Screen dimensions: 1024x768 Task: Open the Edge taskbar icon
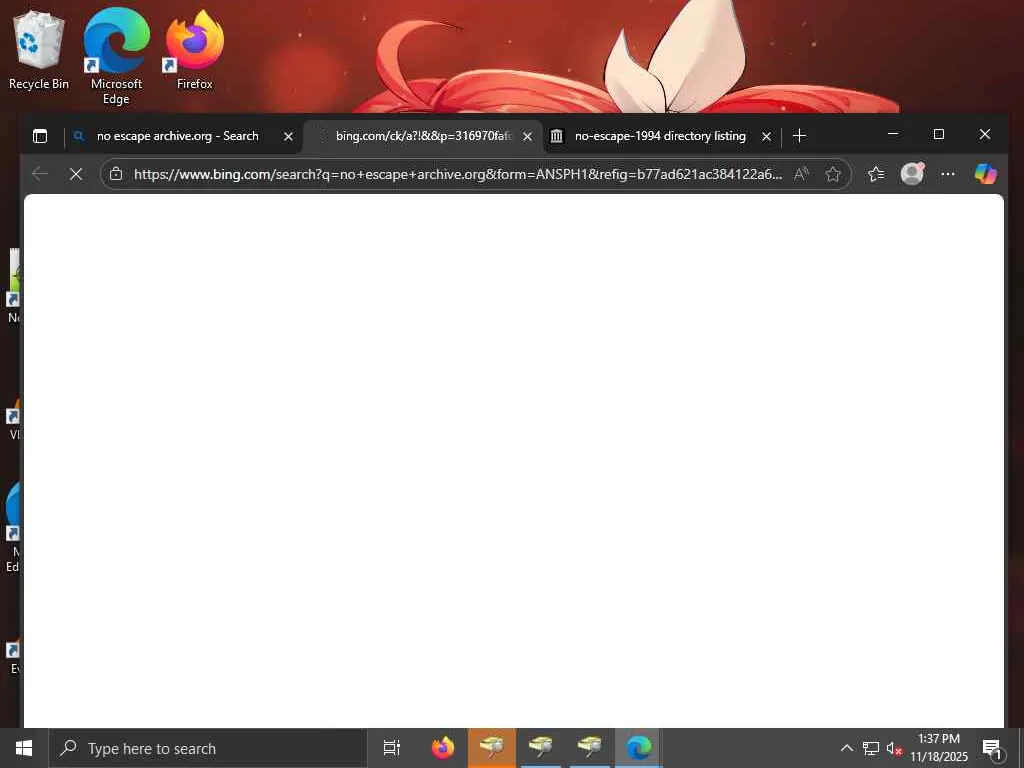(639, 748)
